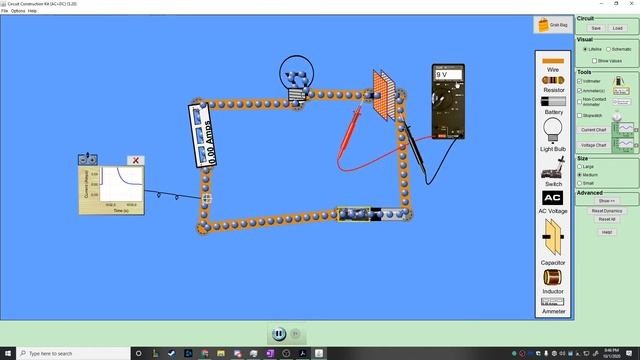Enable the Stopwatch checkbox
The width and height of the screenshot is (640, 360).
point(580,116)
